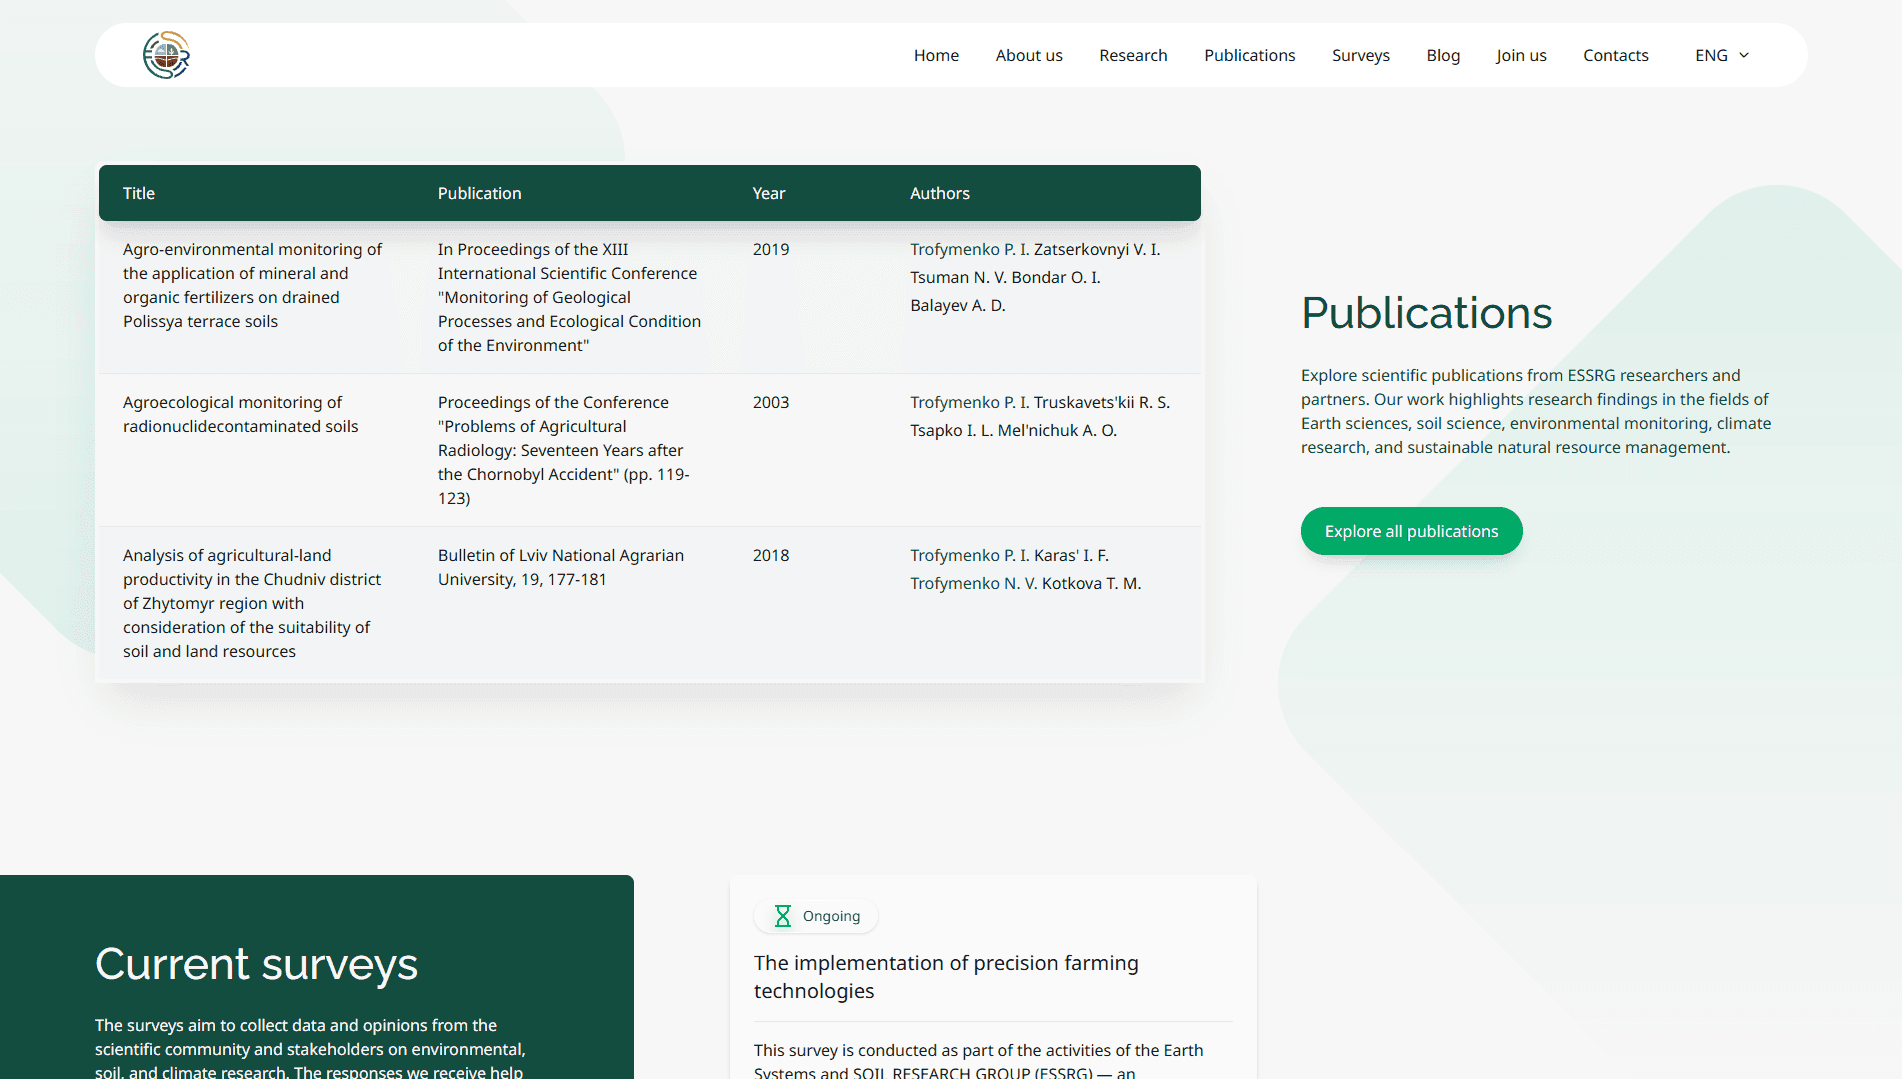Click the Current surveys heading

coord(256,965)
